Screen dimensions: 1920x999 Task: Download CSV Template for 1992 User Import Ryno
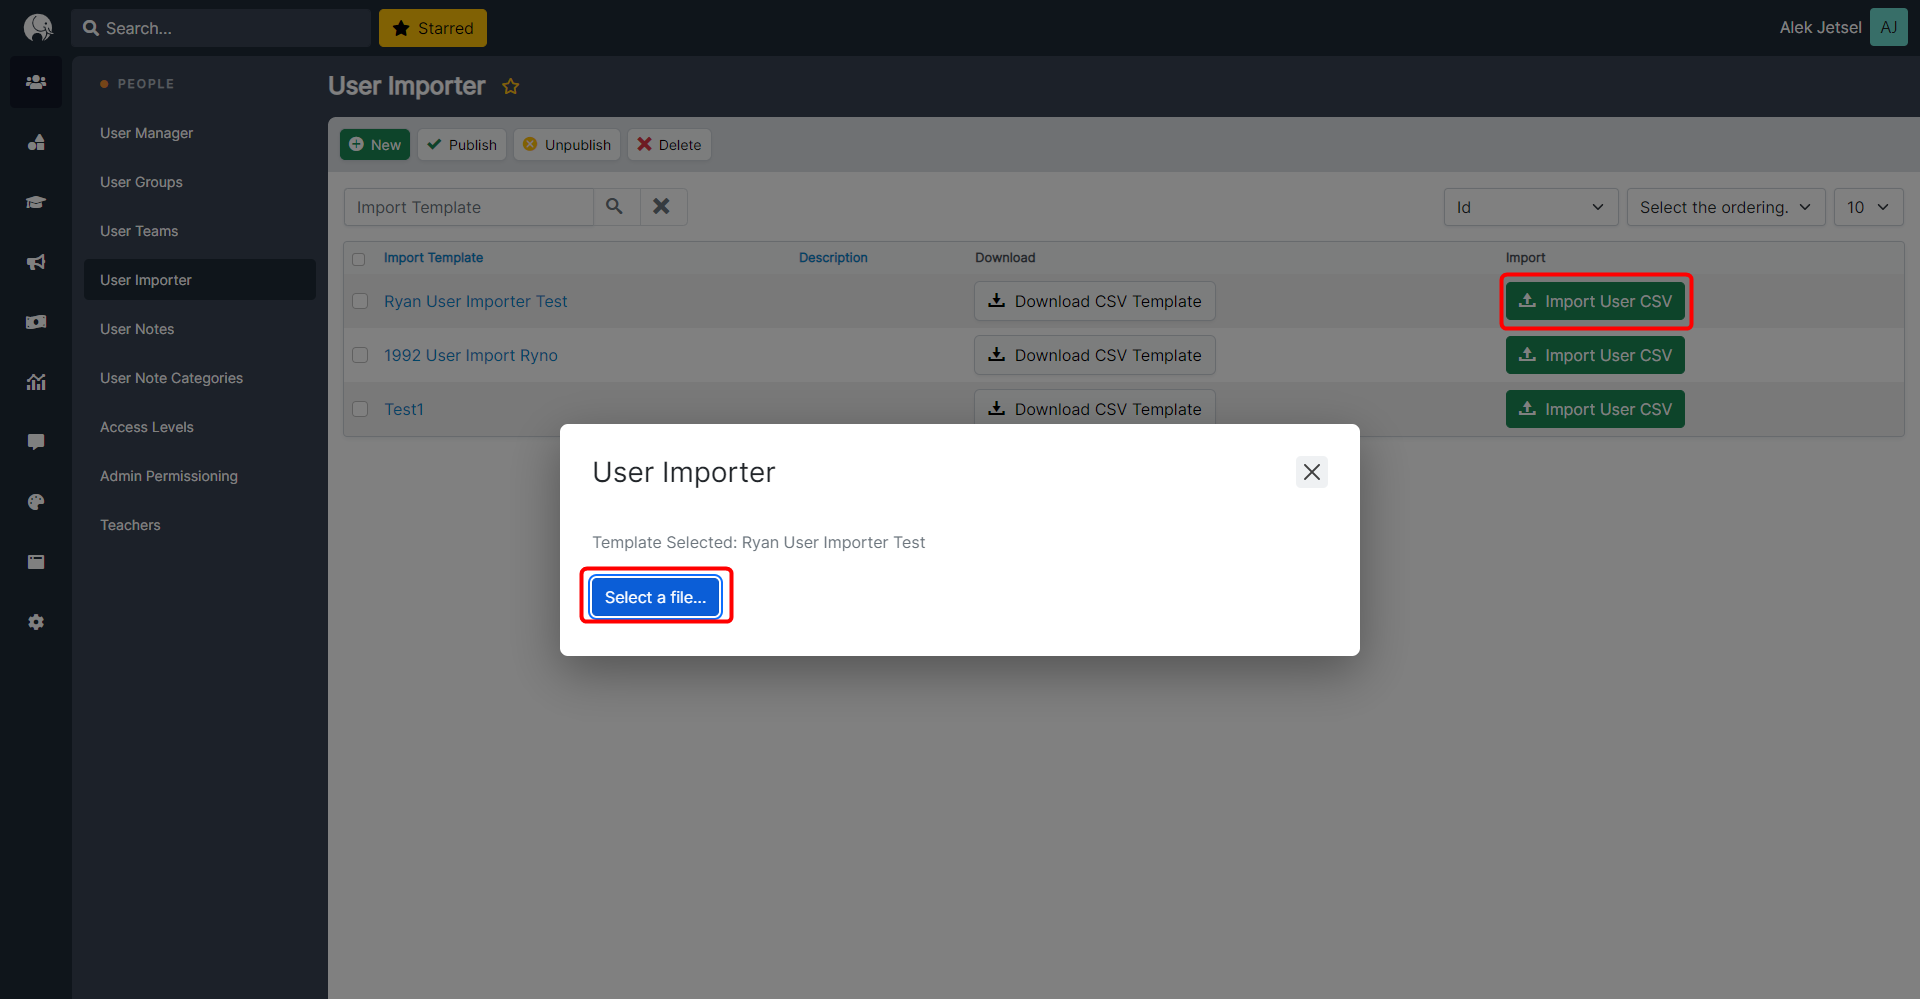(1095, 355)
